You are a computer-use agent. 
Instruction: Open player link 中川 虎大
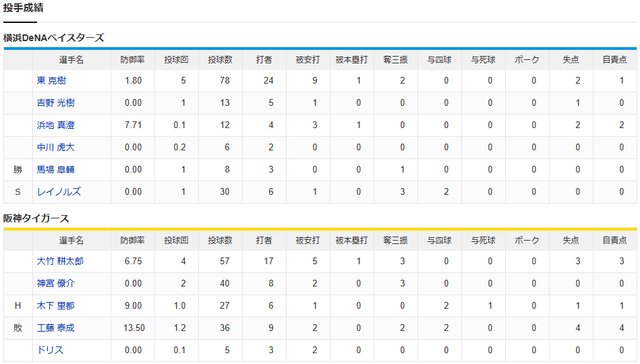pos(56,147)
